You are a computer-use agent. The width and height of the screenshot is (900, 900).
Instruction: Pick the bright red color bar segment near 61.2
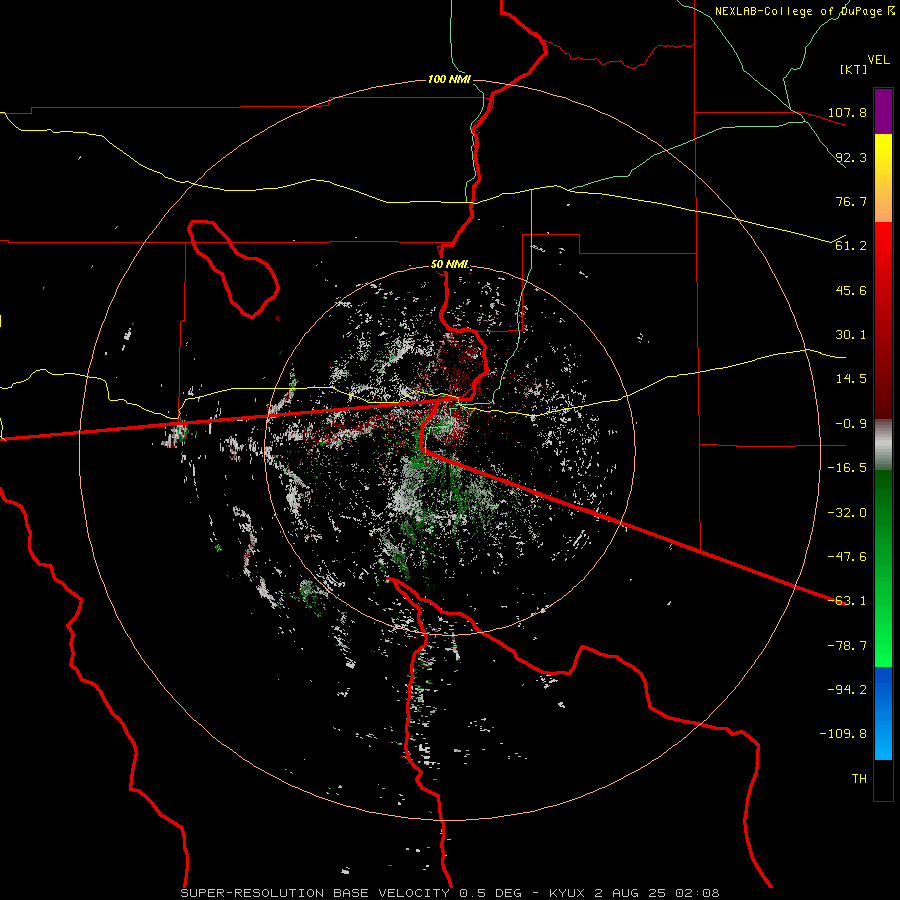[x=883, y=244]
